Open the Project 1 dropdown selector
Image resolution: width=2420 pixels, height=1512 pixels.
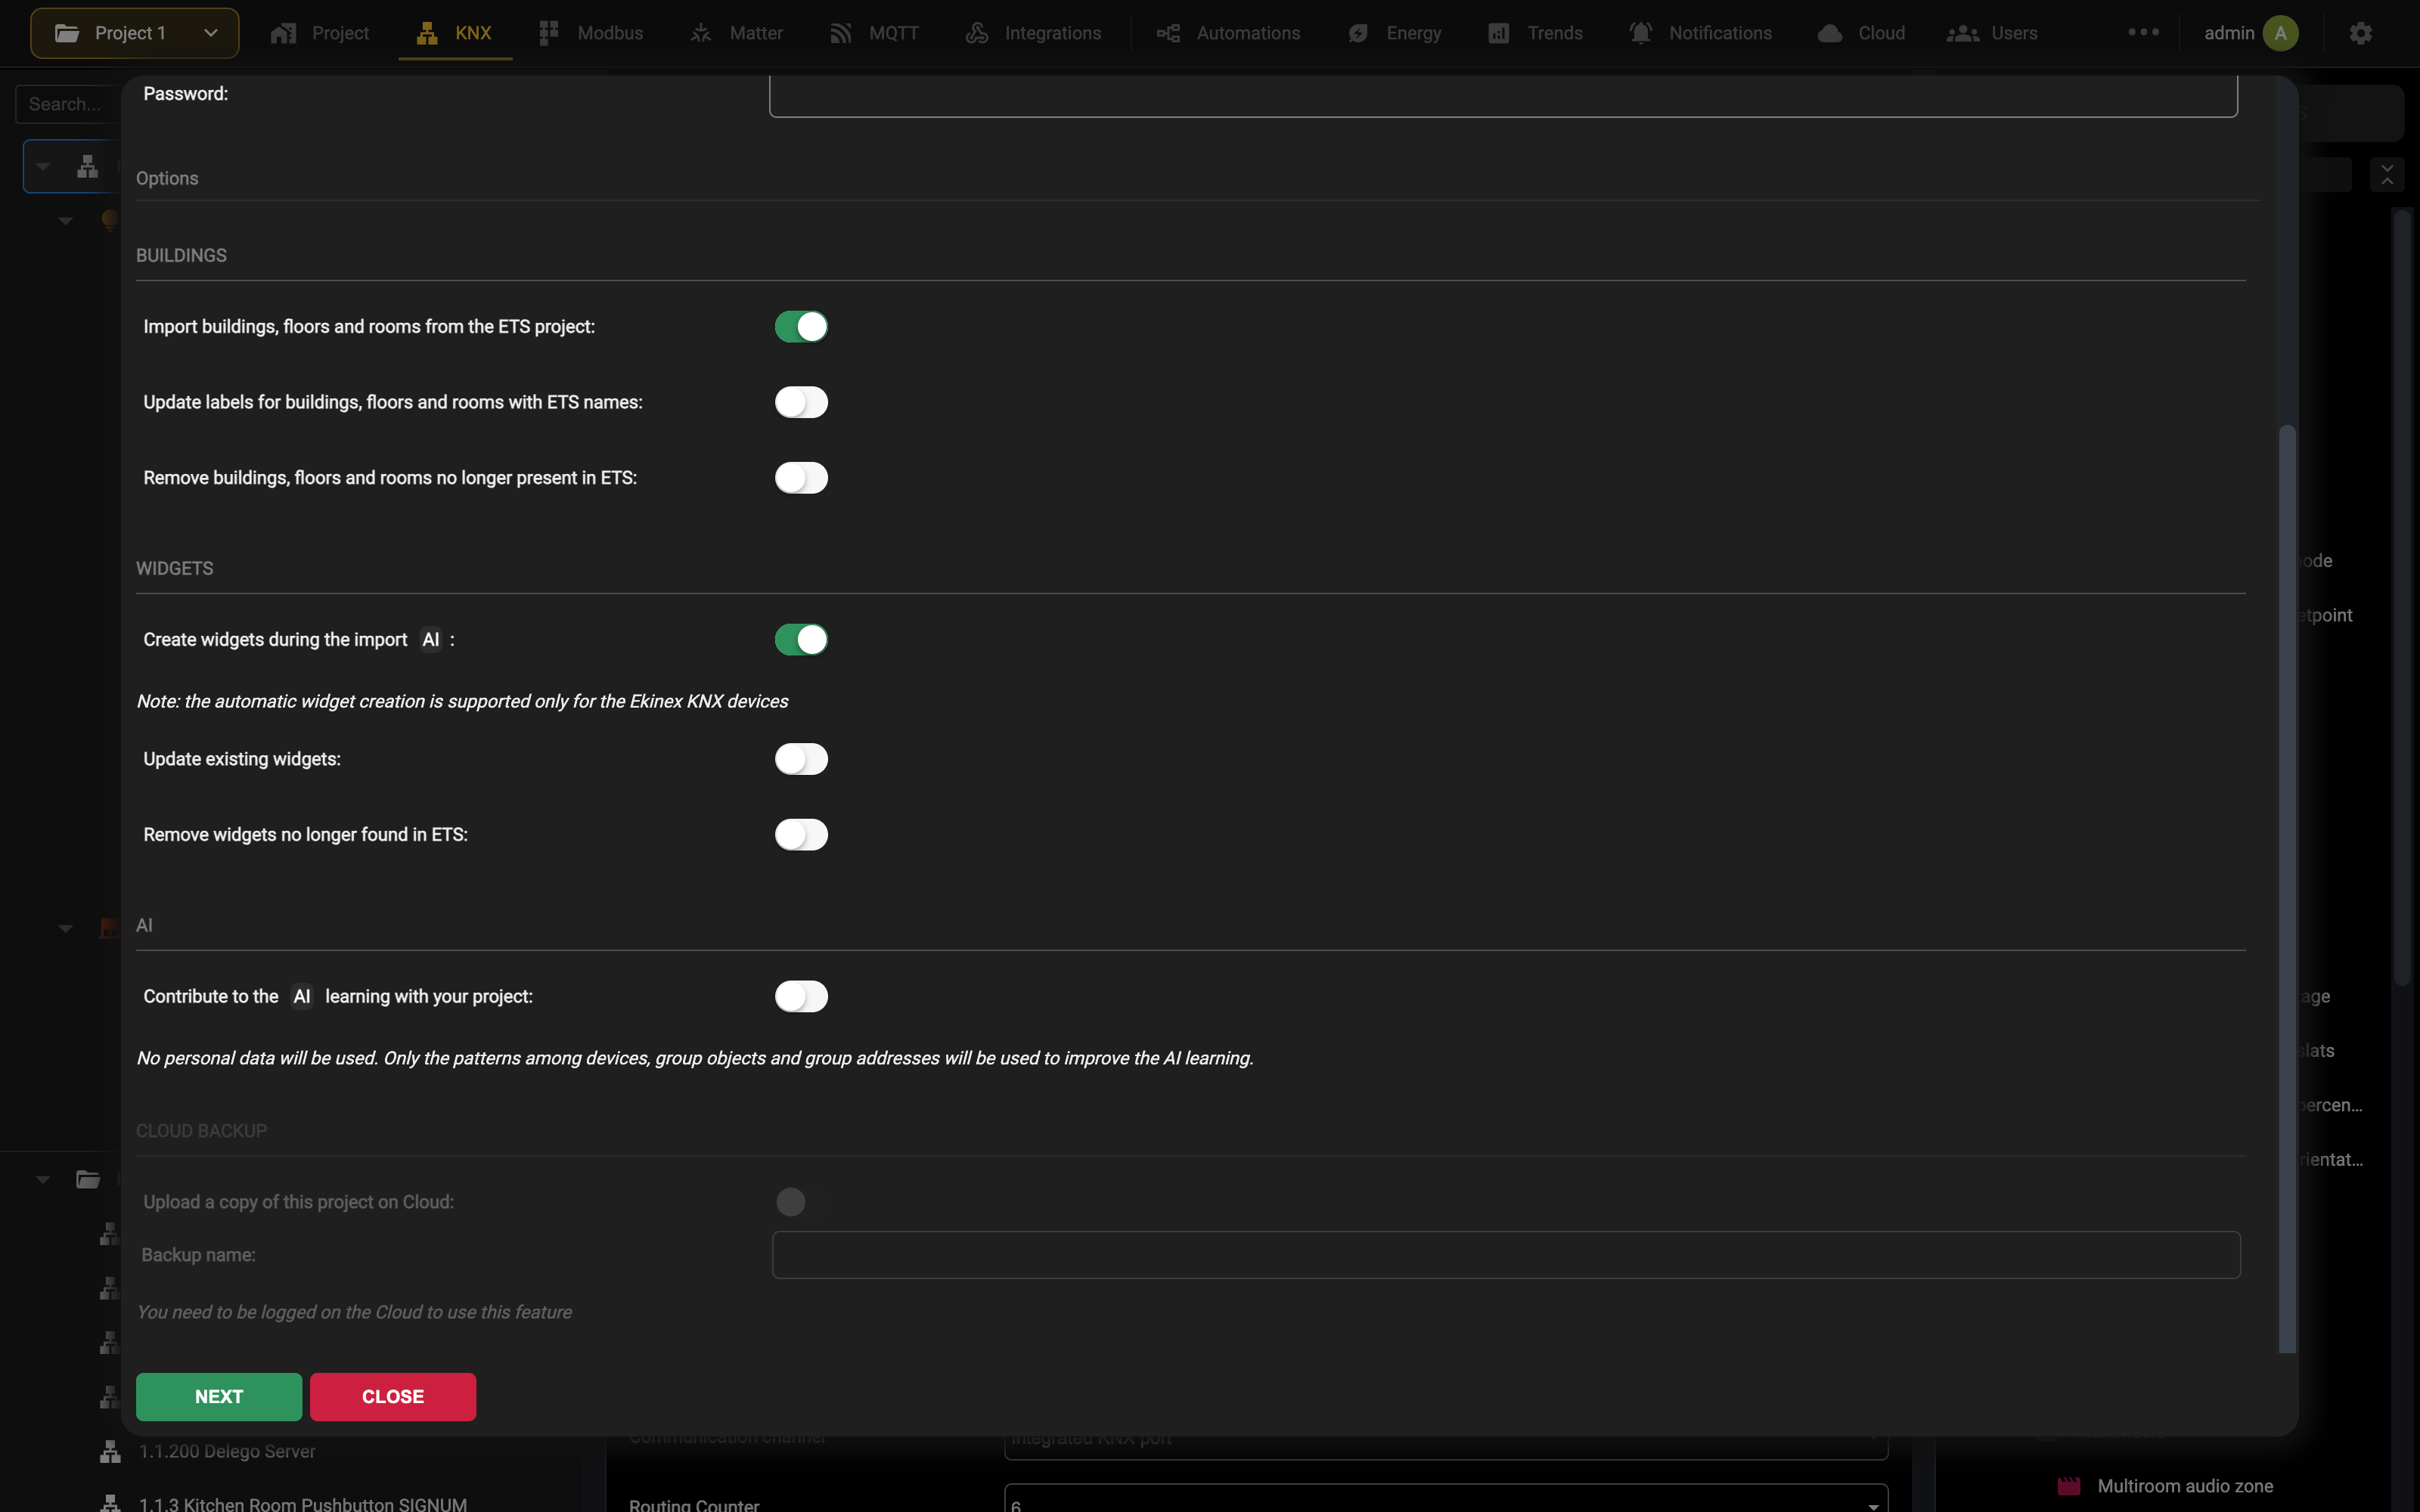tap(135, 33)
